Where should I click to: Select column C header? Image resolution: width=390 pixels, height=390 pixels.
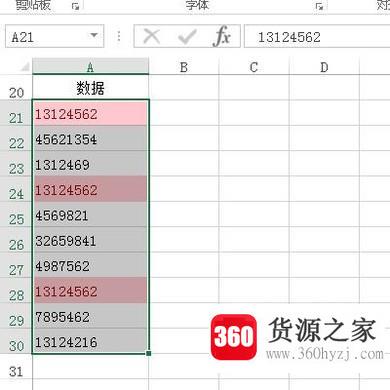254,66
